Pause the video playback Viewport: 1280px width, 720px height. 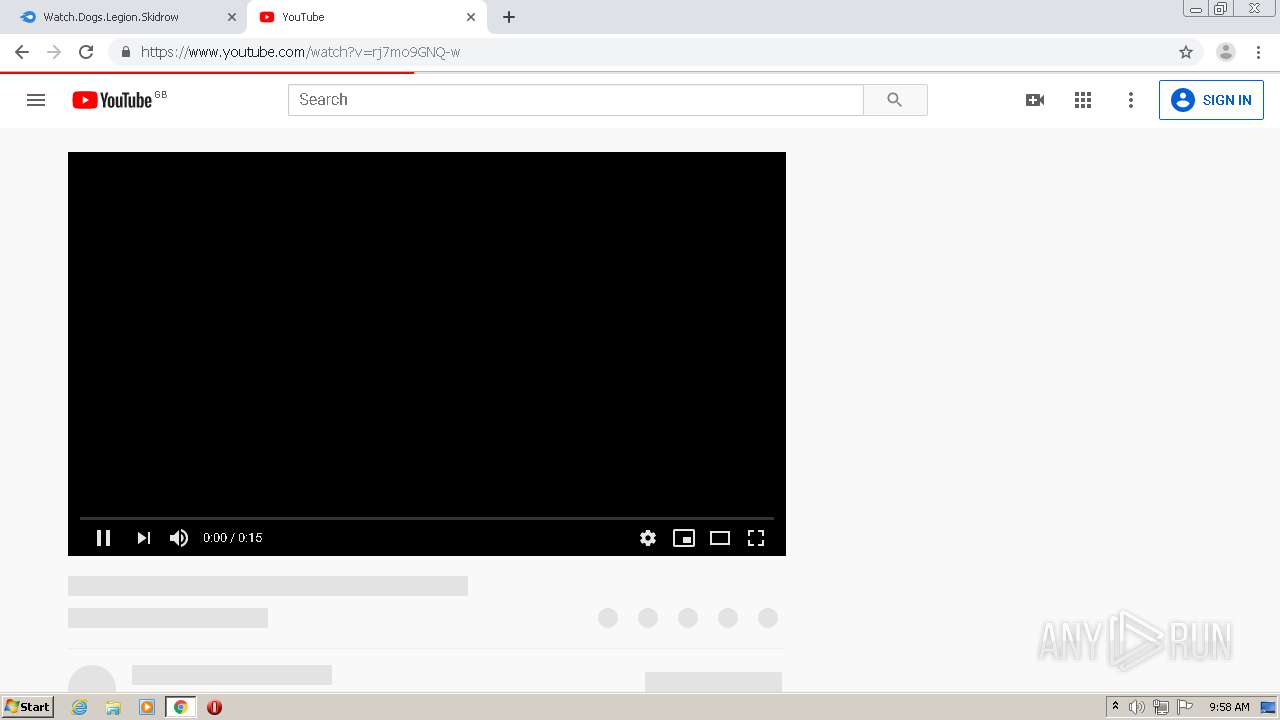click(x=103, y=538)
